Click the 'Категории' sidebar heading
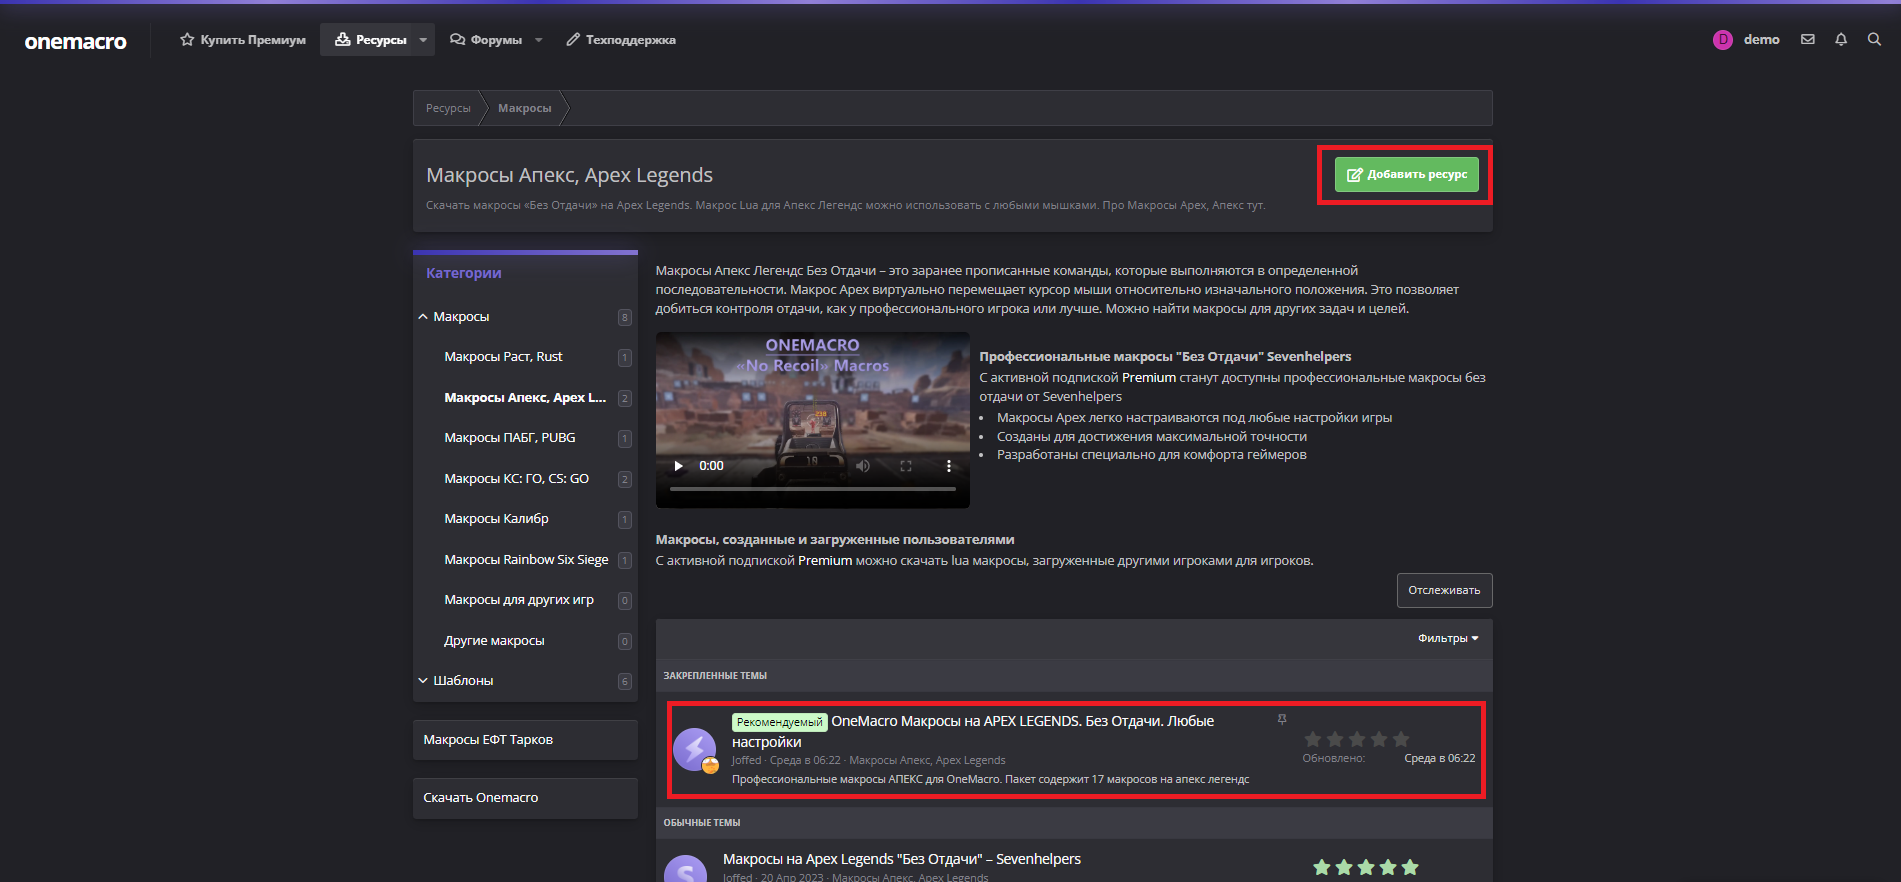 point(464,273)
